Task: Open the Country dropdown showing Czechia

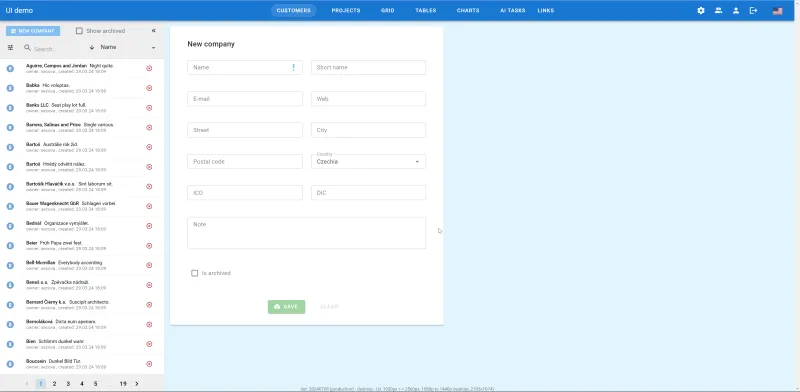Action: (x=368, y=161)
